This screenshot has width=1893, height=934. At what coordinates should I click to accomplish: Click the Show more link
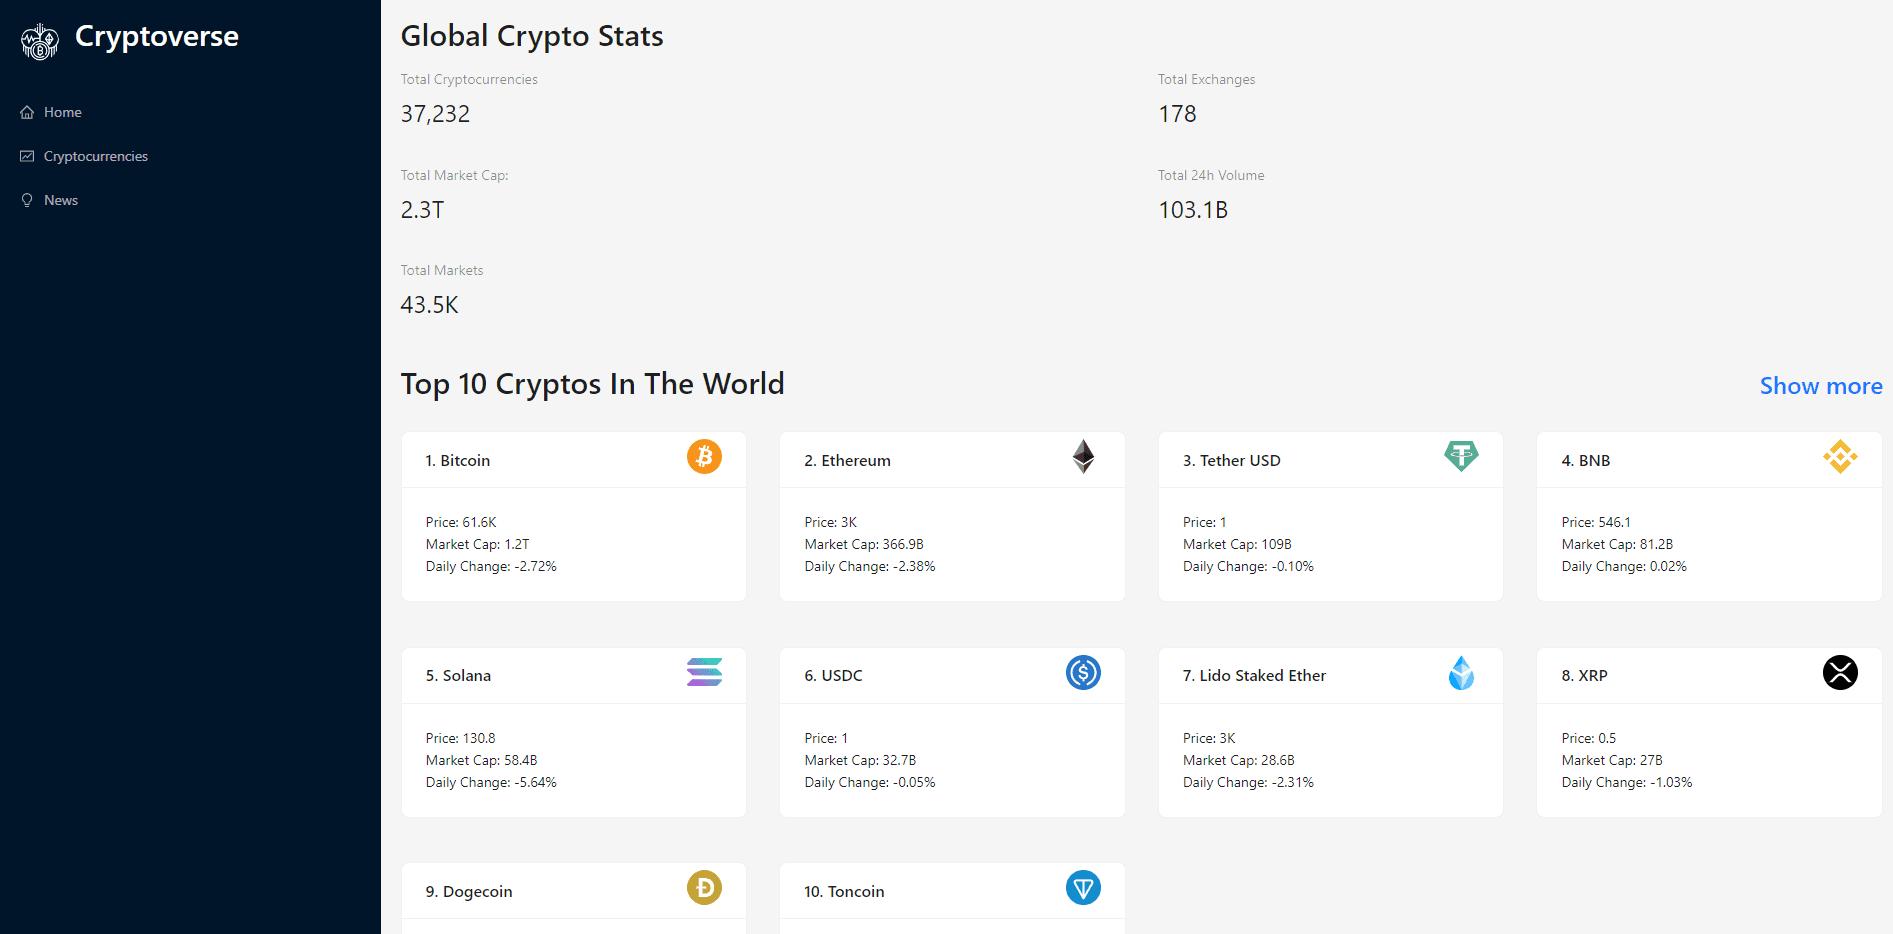pos(1820,386)
